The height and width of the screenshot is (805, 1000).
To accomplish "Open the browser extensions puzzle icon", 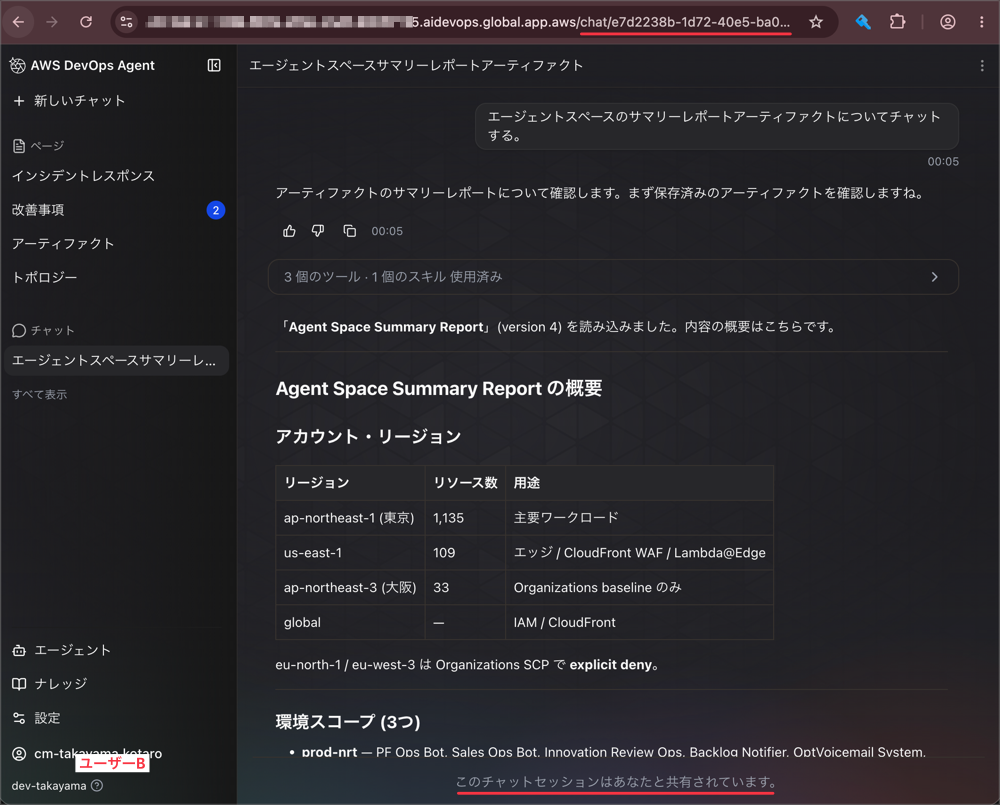I will click(897, 22).
